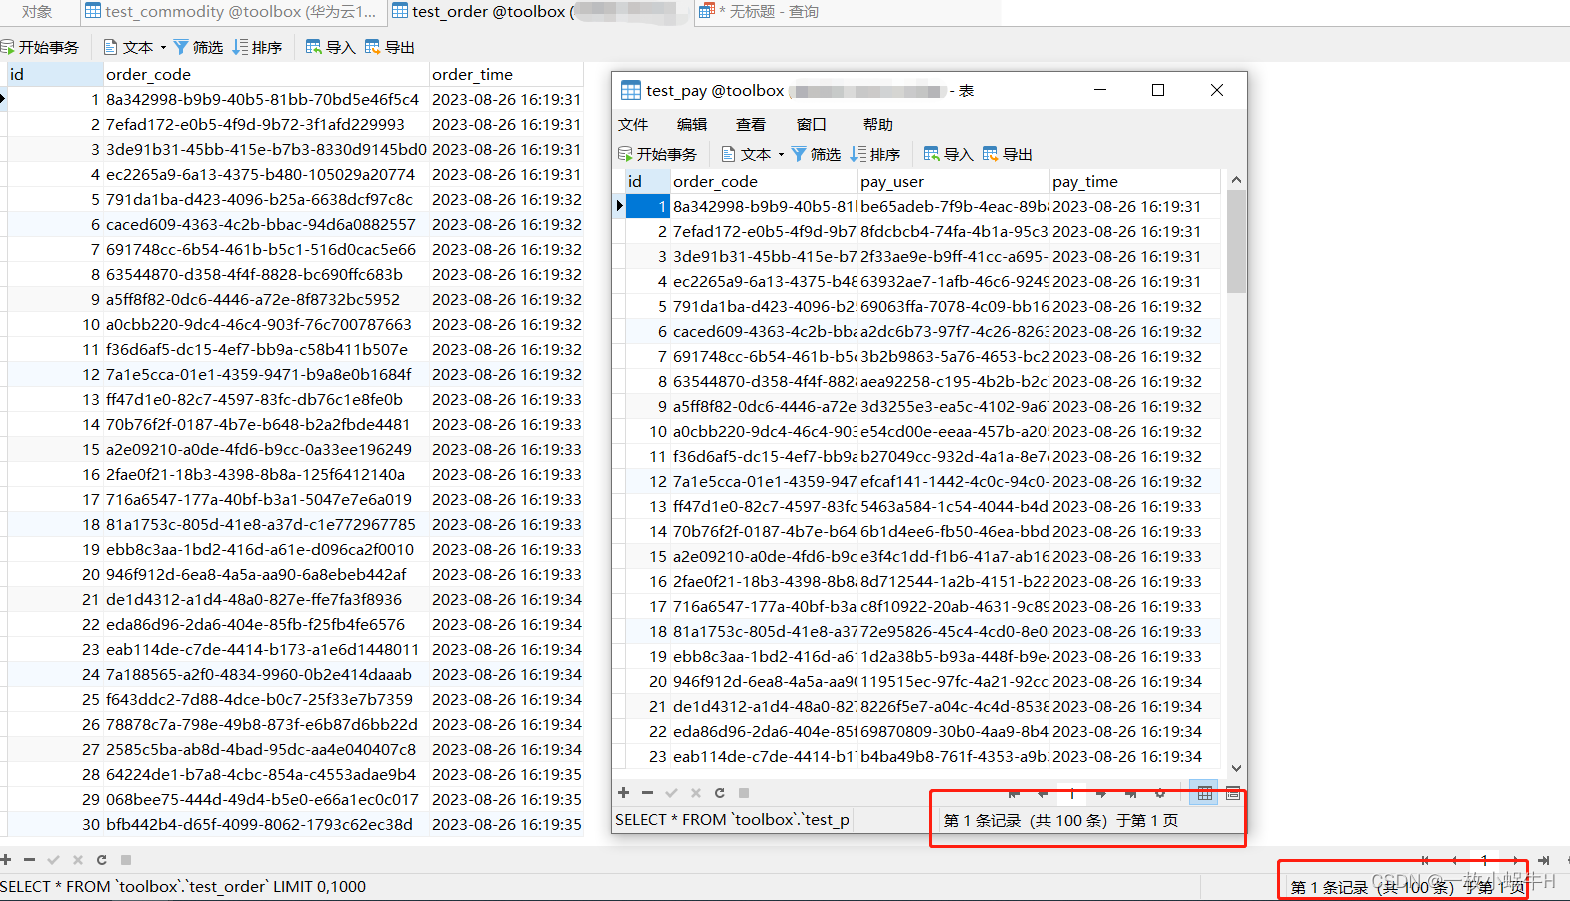Open the 文本 dropdown arrow in test_order toolbar
Image resolution: width=1570 pixels, height=901 pixels.
tap(163, 47)
